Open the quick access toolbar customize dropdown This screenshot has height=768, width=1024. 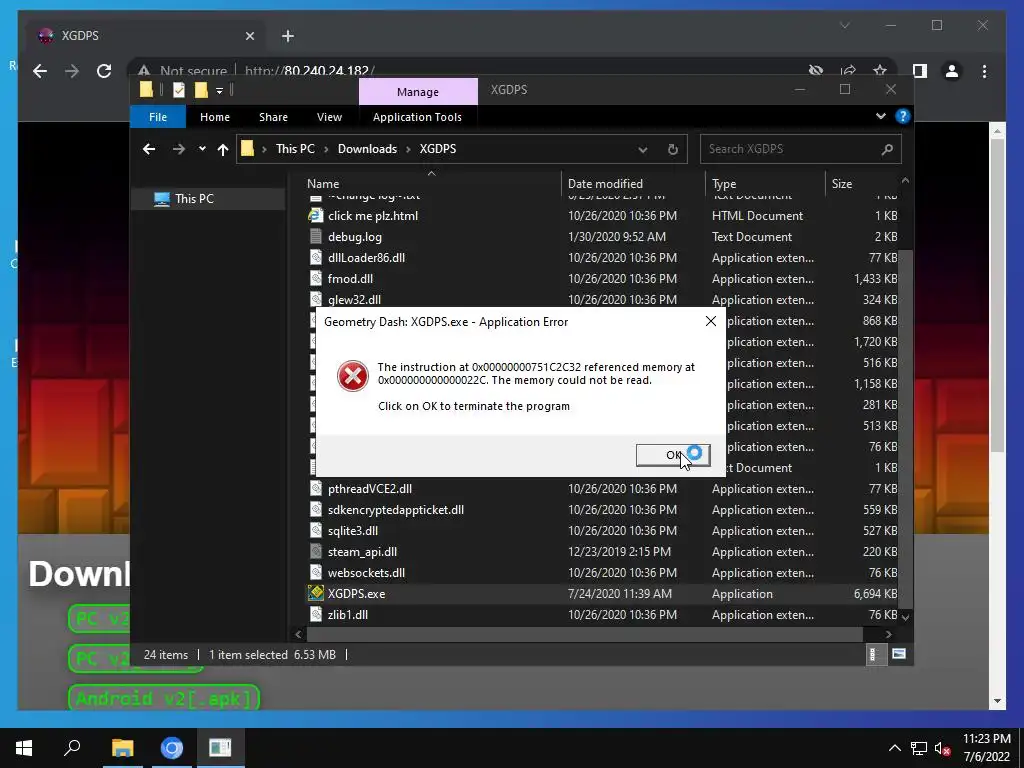pos(219,91)
